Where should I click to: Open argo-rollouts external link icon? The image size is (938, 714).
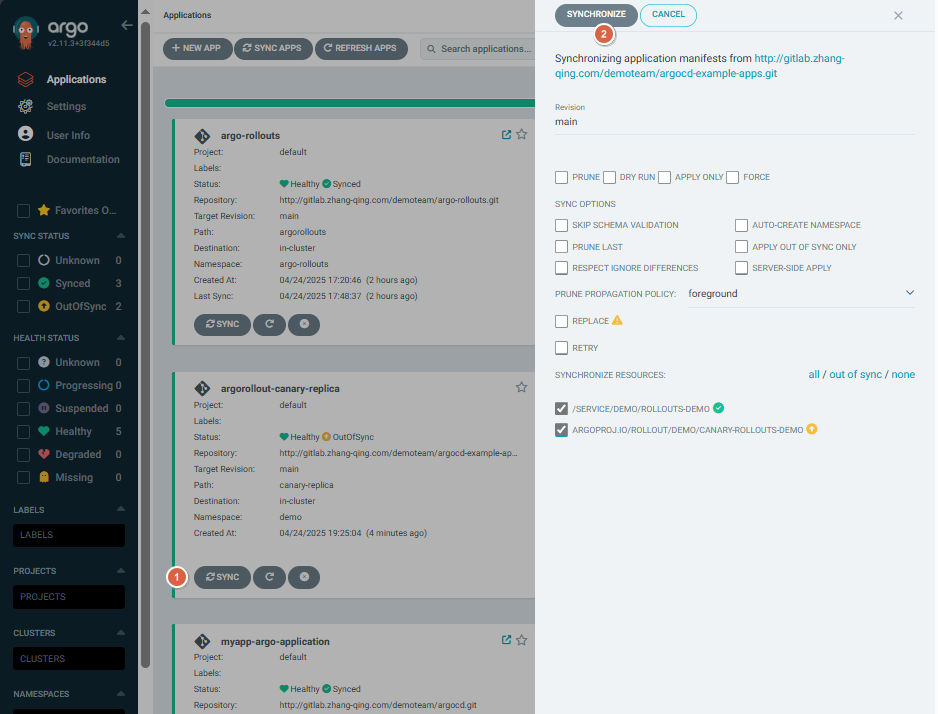[506, 135]
